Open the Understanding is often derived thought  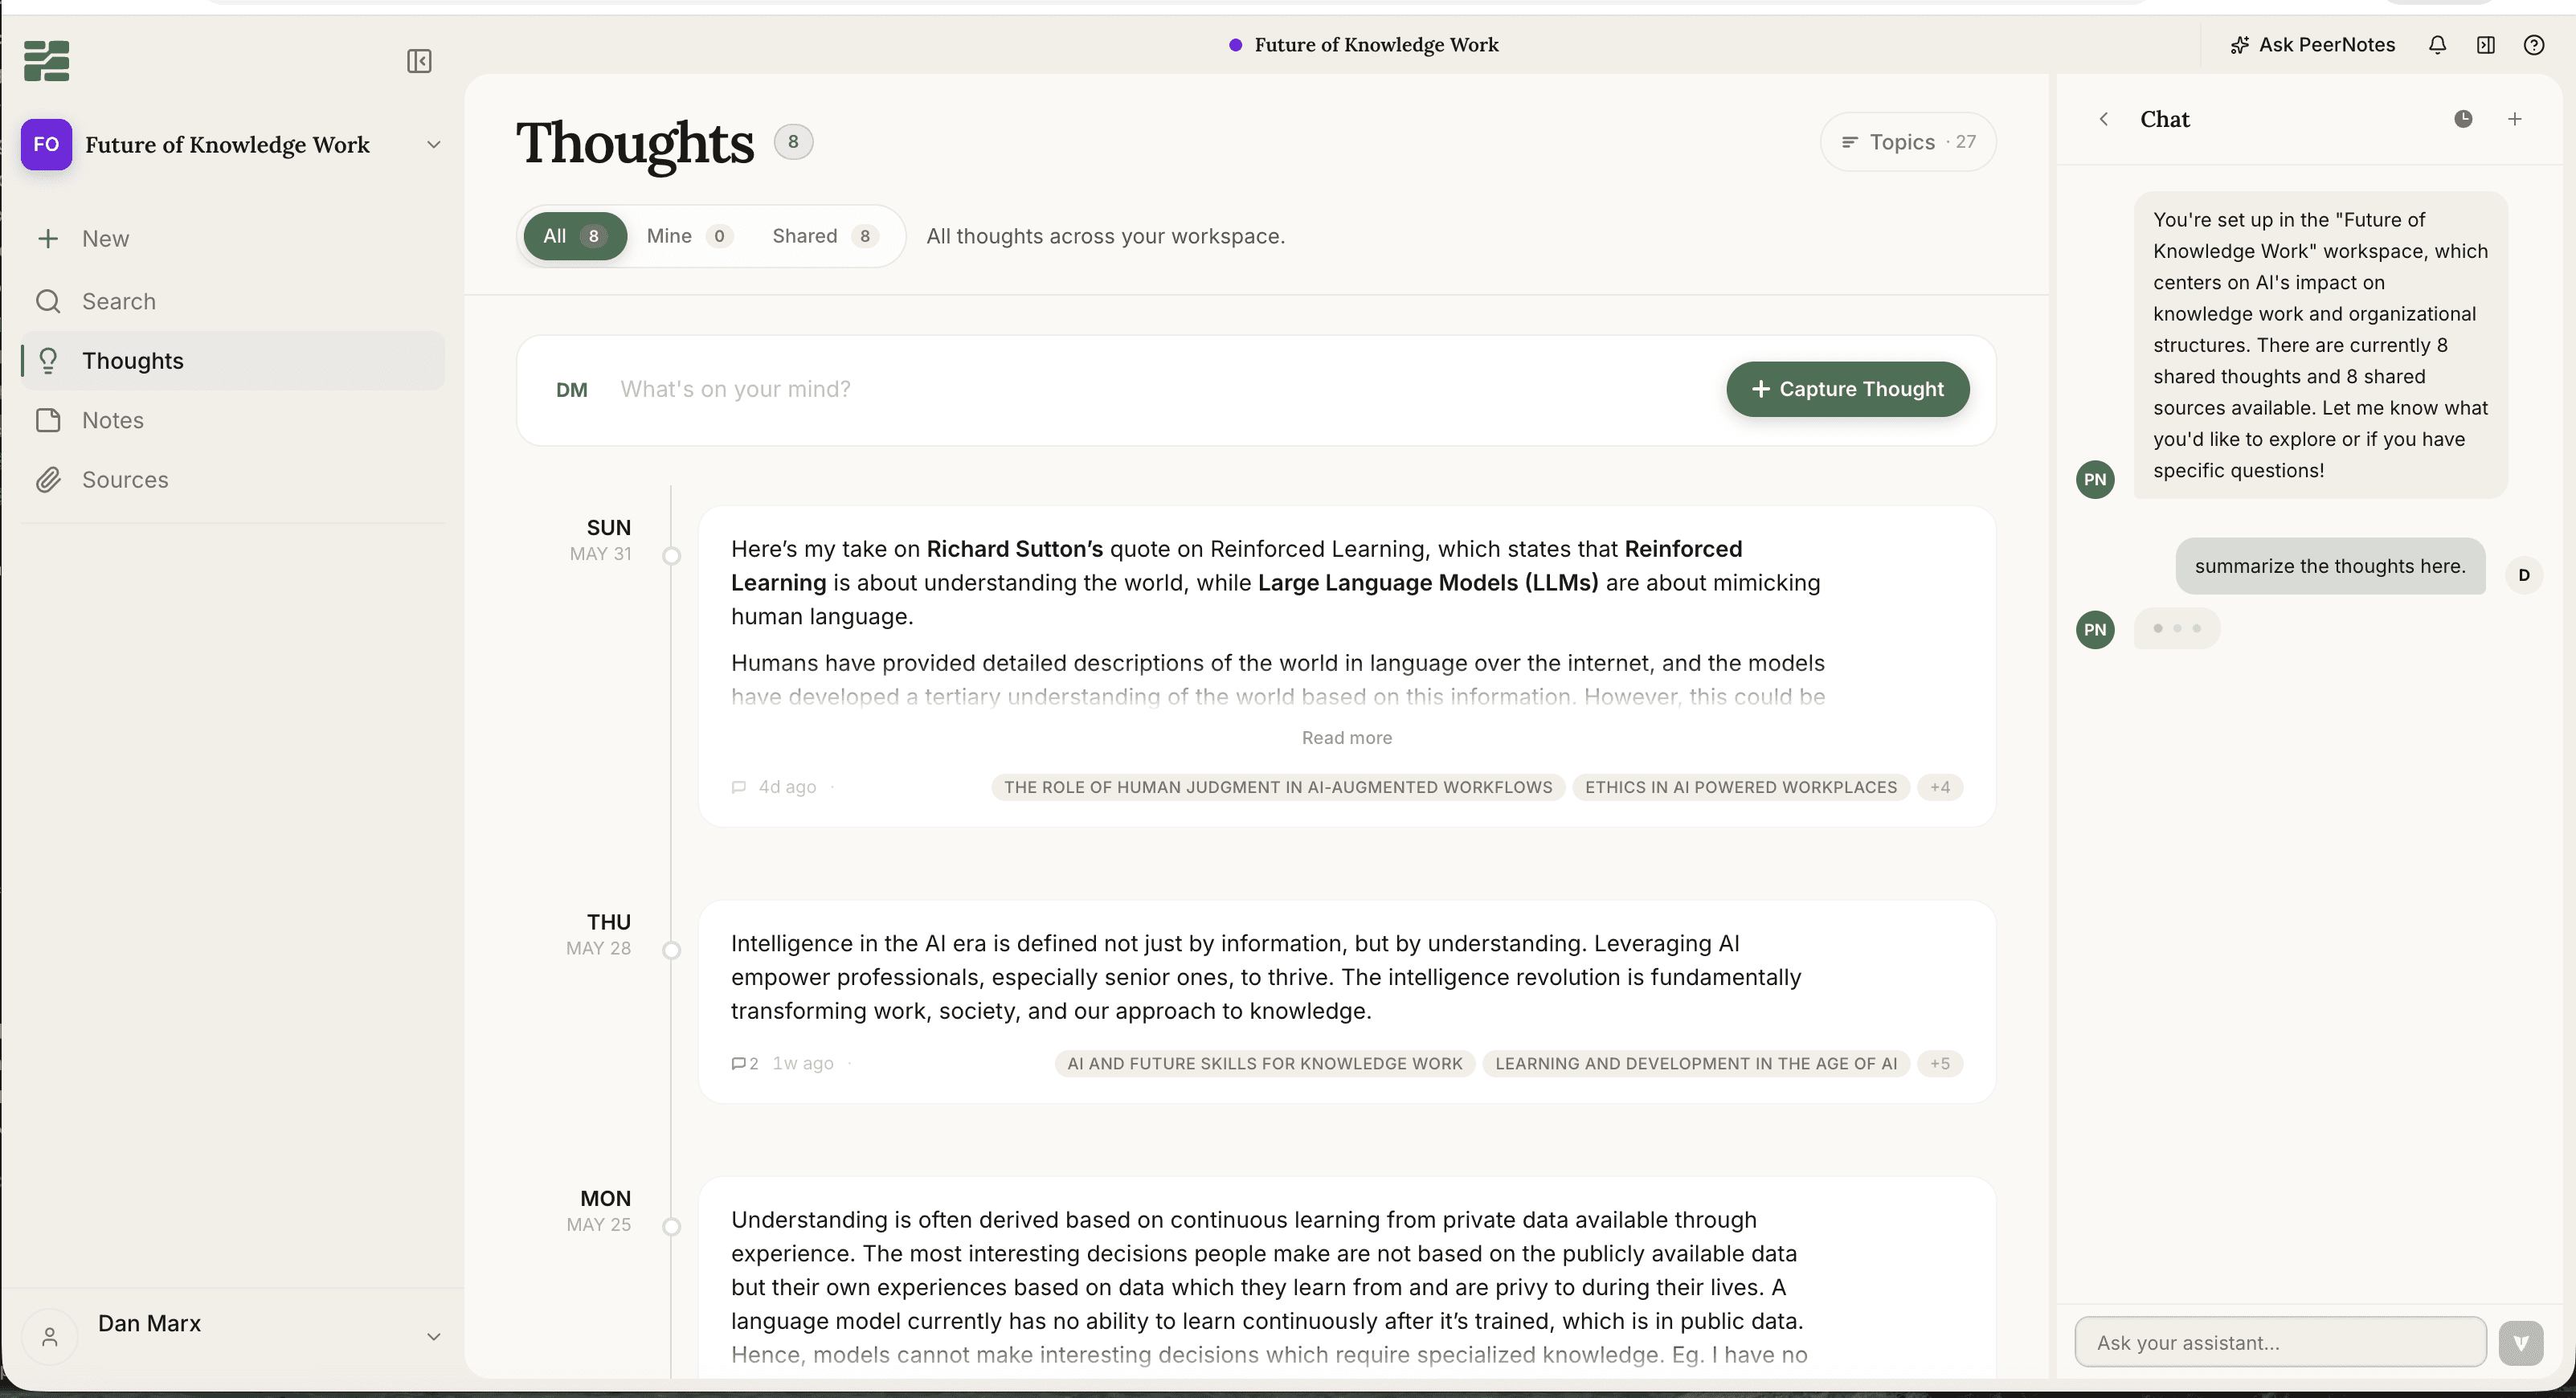(x=1269, y=1287)
